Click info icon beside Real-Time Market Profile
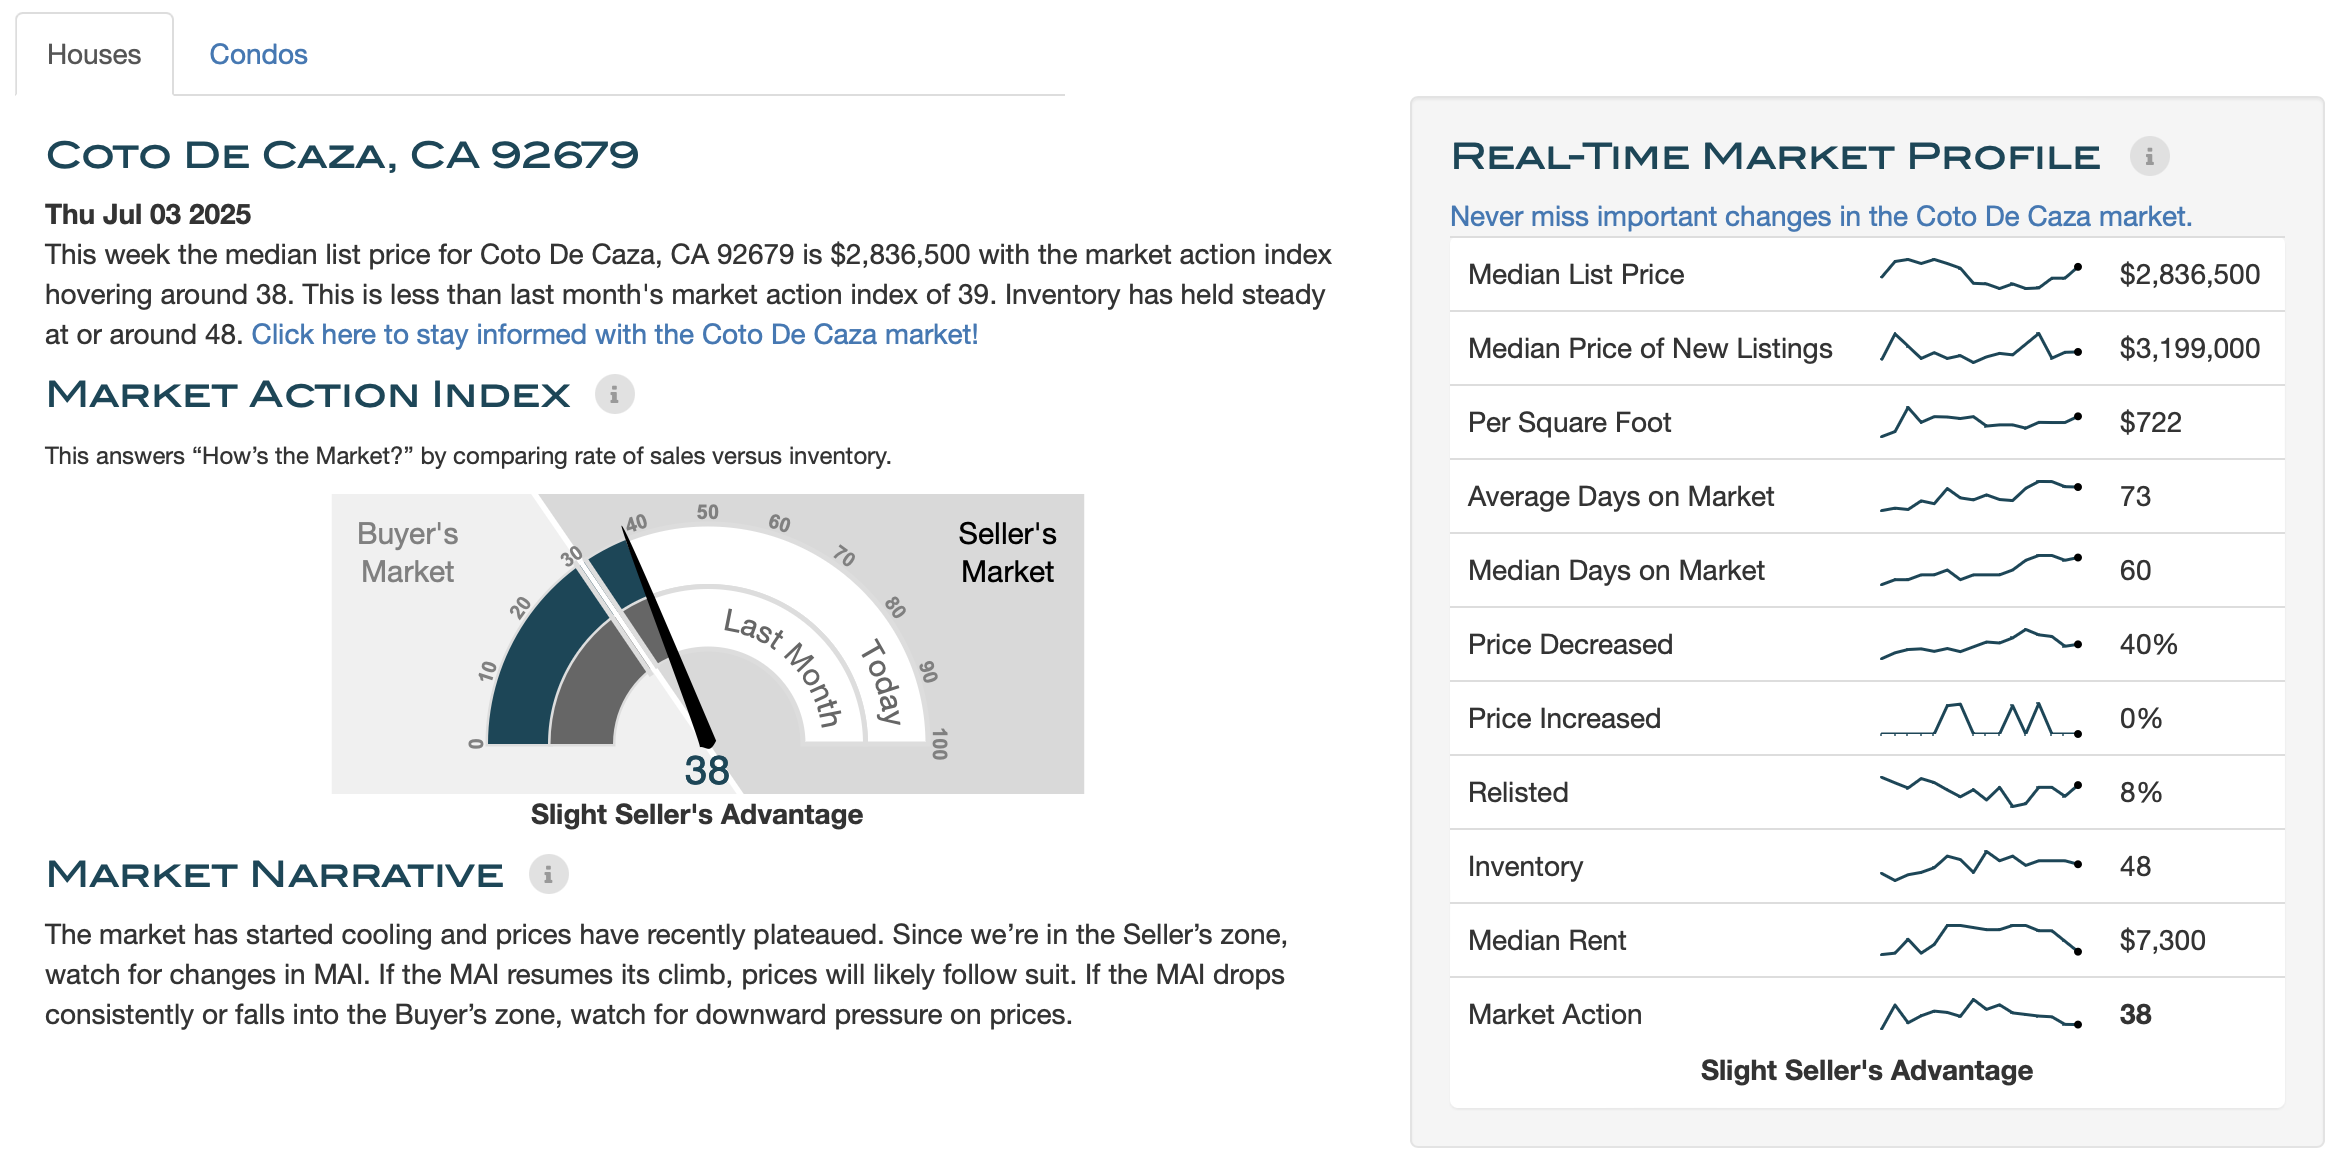Screen dimensions: 2330x1156 [2149, 157]
